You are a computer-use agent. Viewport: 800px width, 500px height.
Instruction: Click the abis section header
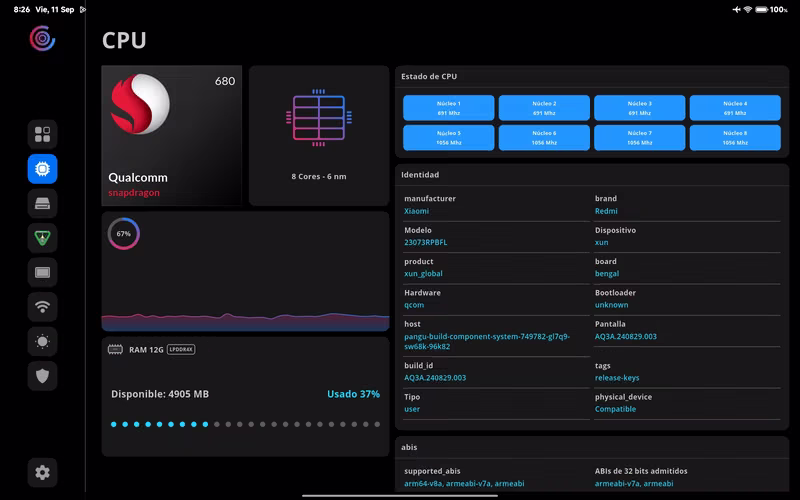point(409,447)
